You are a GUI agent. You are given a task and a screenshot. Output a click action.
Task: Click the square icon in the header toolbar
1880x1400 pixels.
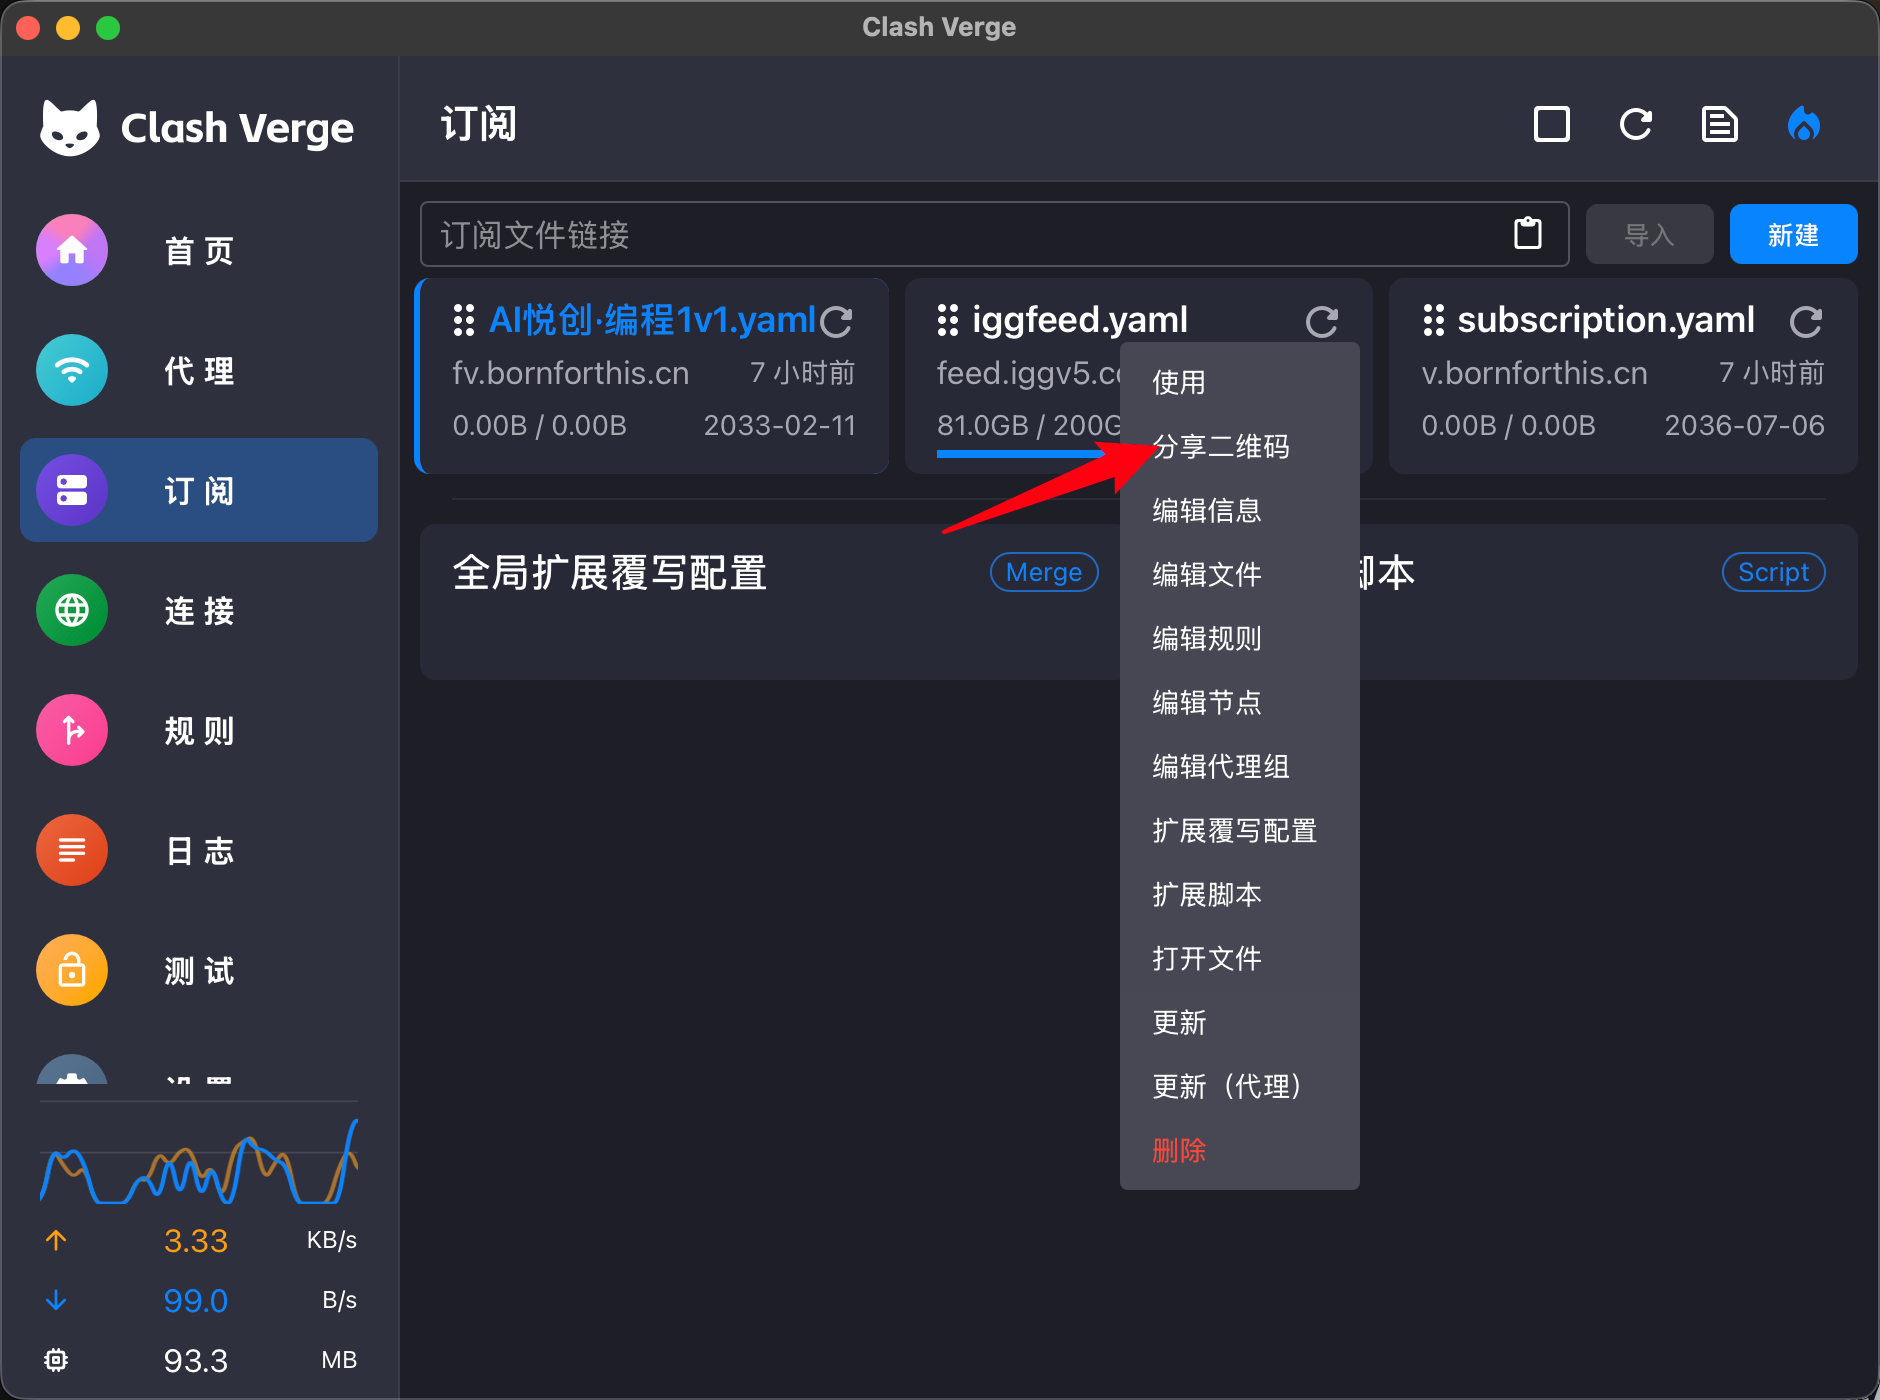pos(1552,125)
